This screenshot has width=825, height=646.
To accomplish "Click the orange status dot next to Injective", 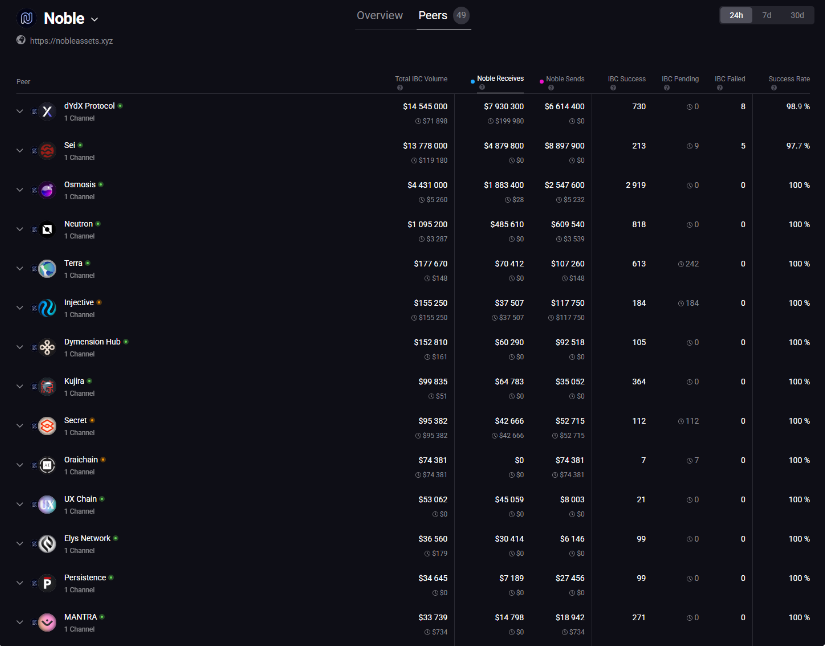I will (x=99, y=302).
